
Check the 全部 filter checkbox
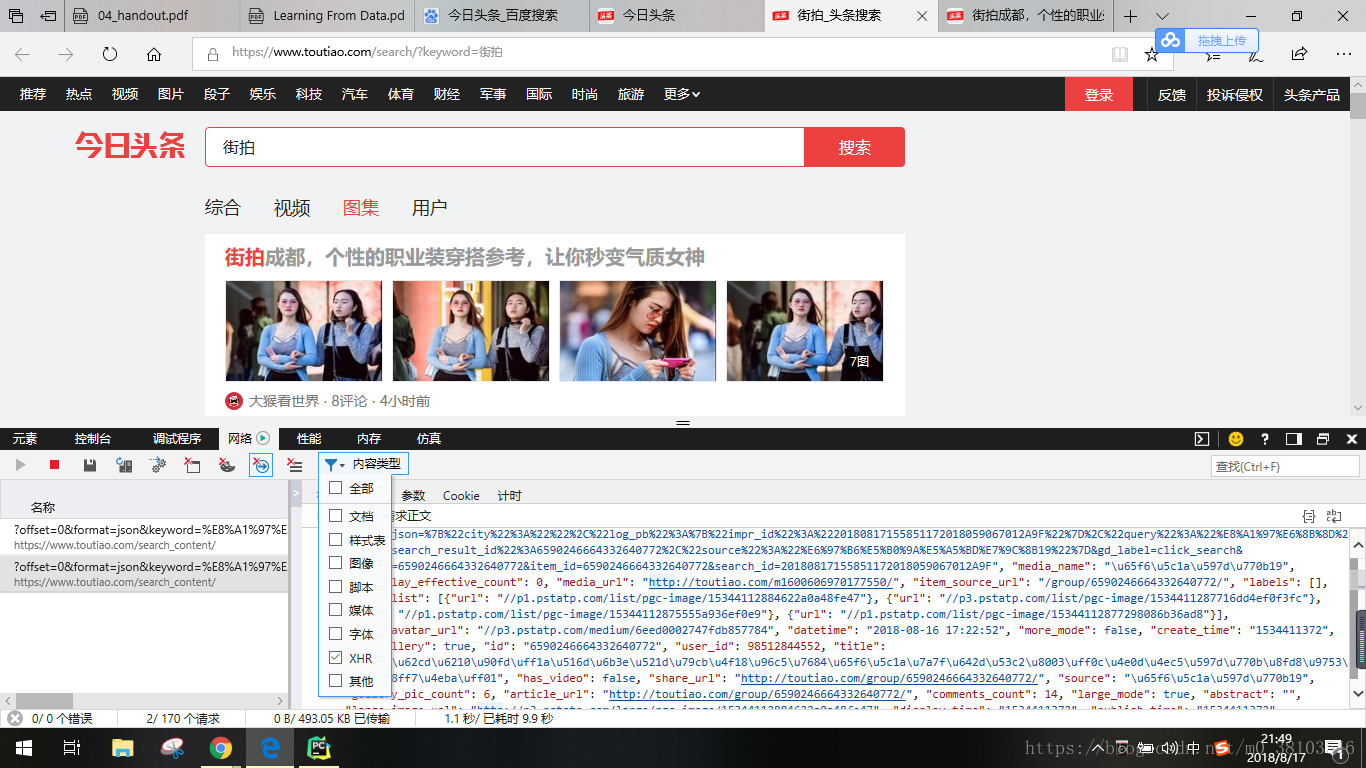tap(336, 488)
